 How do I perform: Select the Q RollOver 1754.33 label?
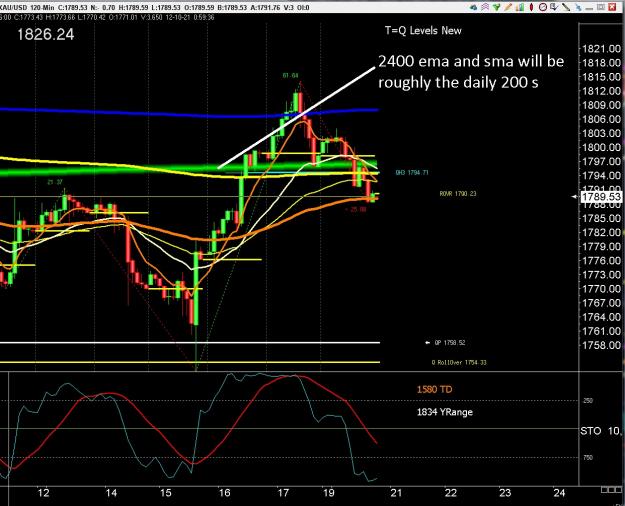[x=459, y=362]
